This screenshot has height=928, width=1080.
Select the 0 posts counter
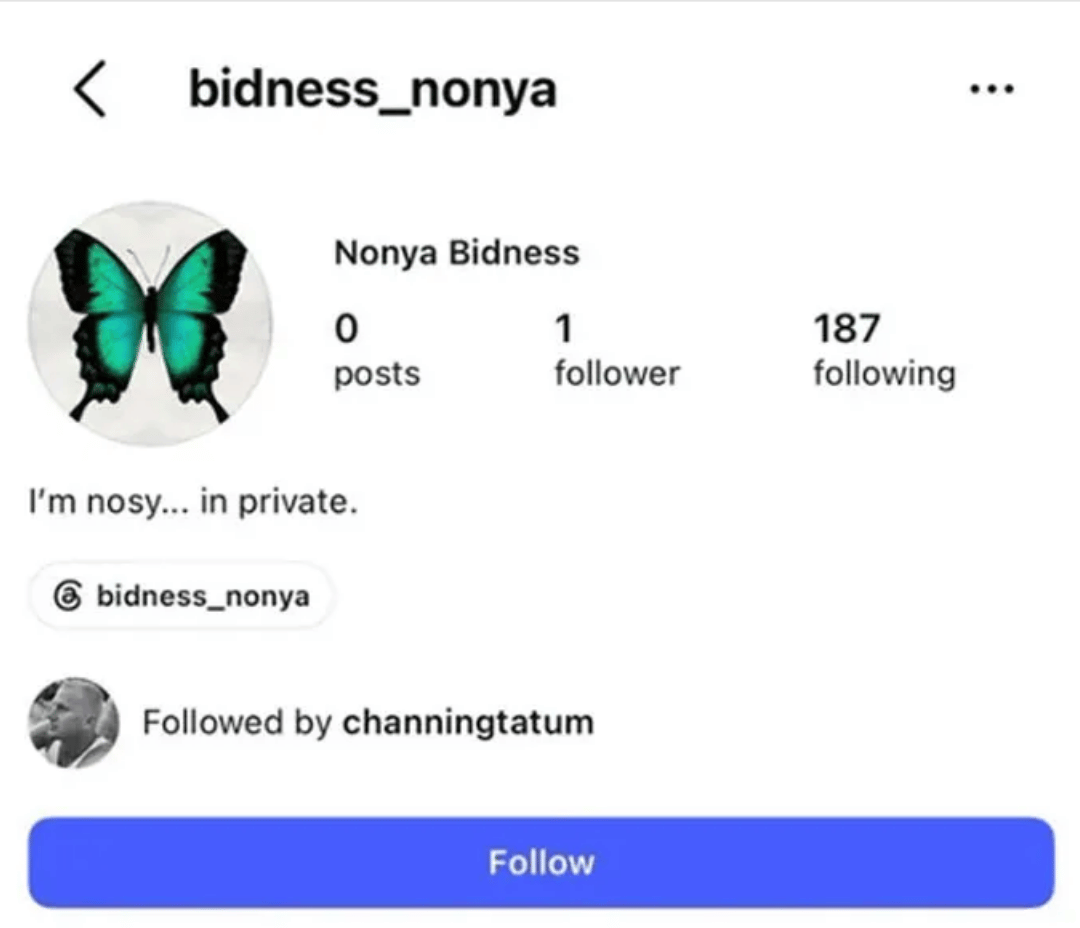377,350
